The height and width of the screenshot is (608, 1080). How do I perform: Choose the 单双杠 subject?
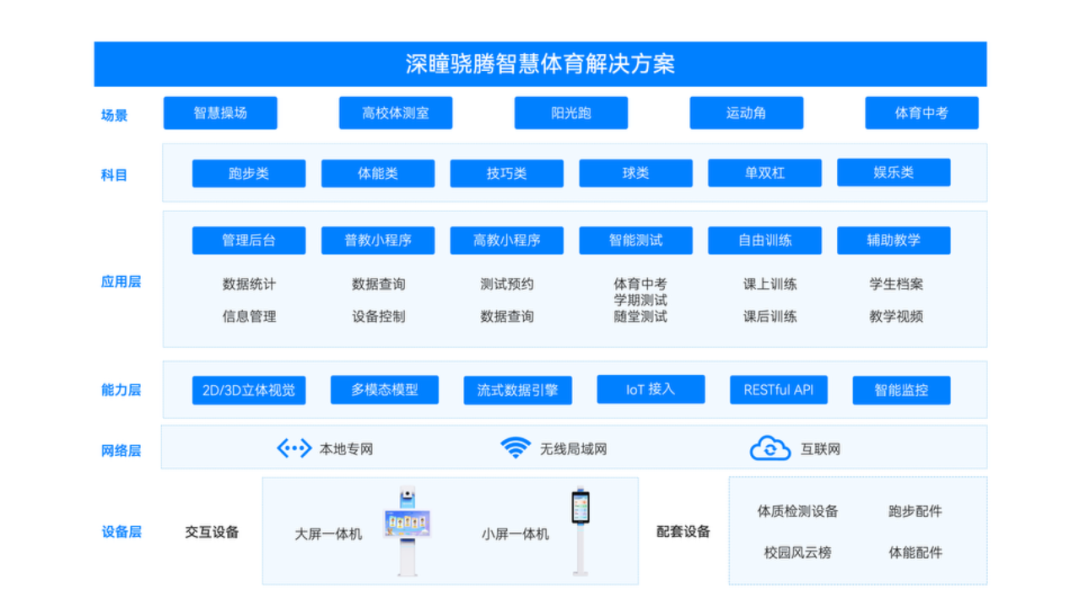pos(765,173)
